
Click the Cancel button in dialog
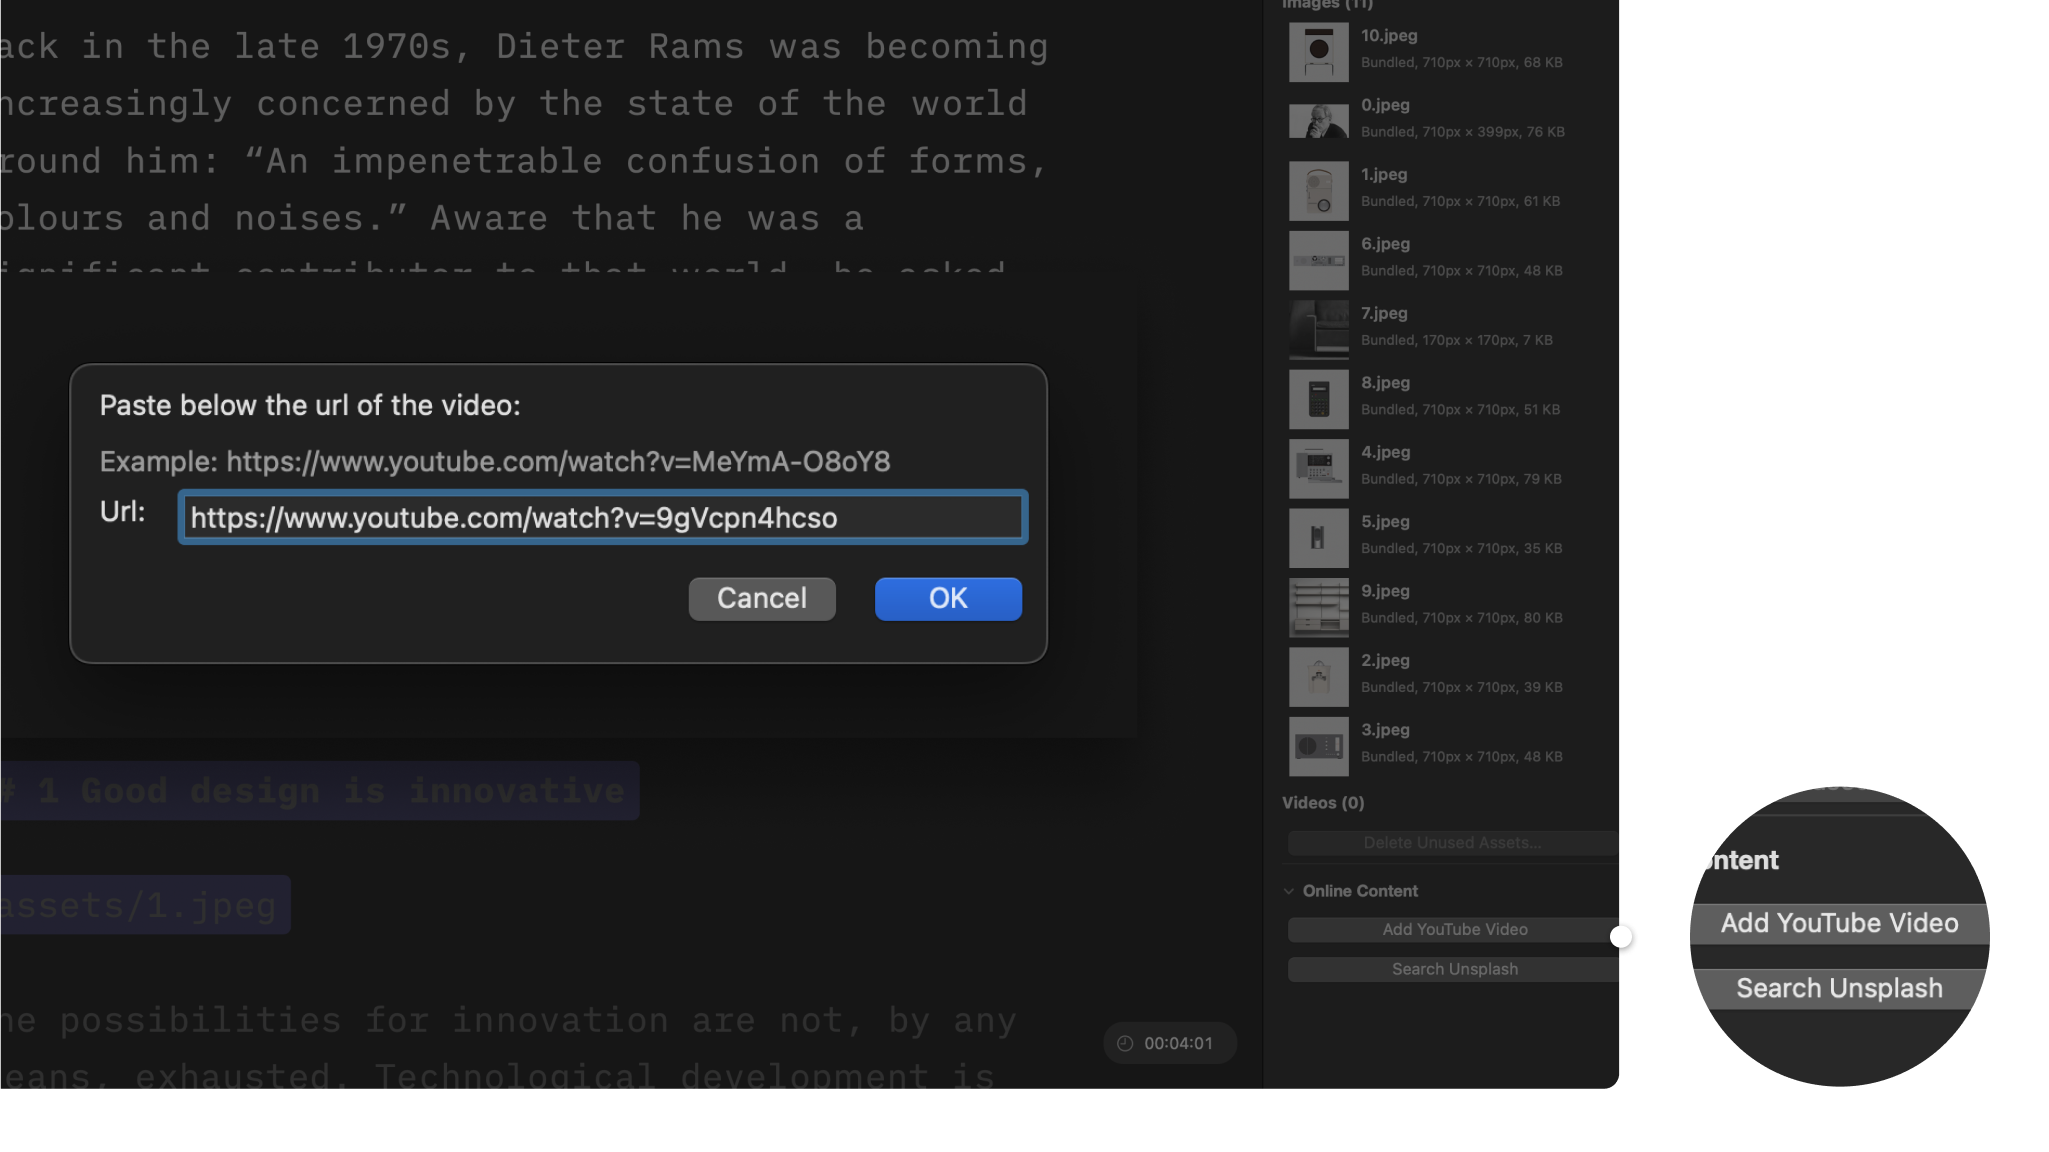(761, 598)
